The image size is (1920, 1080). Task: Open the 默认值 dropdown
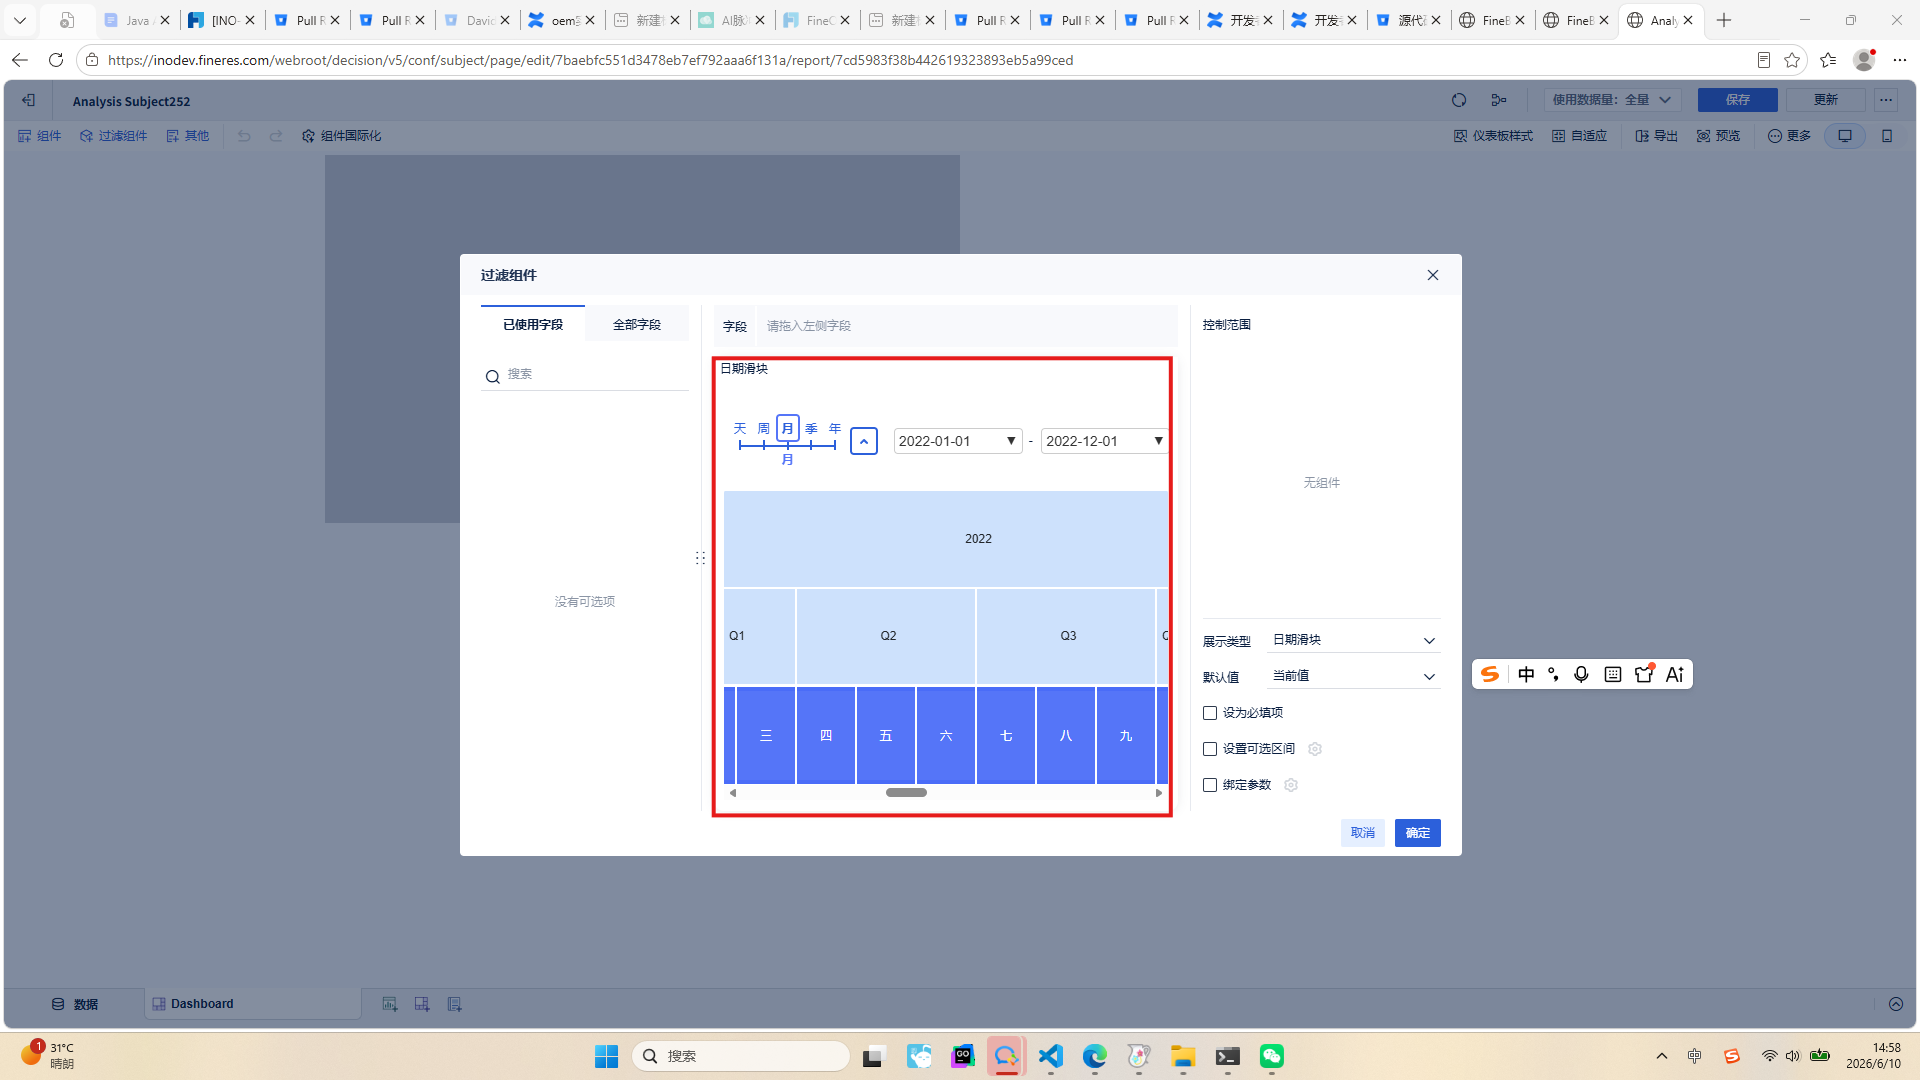click(x=1353, y=676)
